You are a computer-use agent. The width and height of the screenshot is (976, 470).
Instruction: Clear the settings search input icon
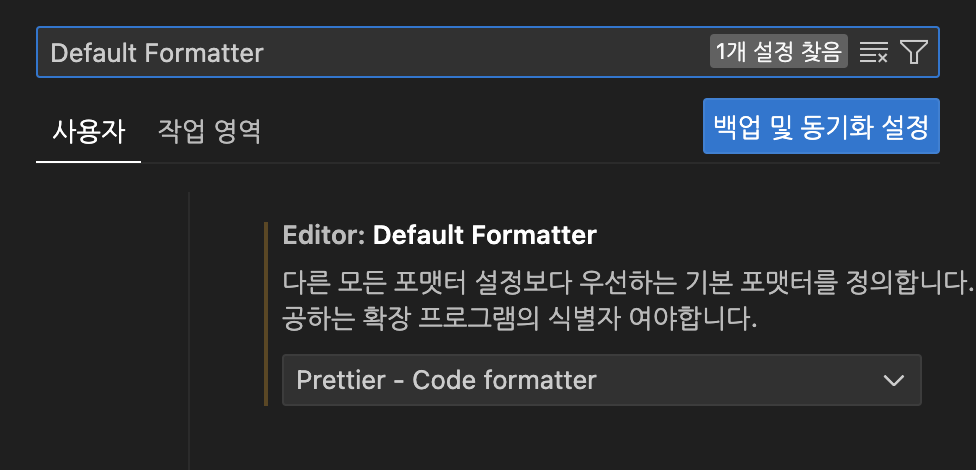click(873, 52)
